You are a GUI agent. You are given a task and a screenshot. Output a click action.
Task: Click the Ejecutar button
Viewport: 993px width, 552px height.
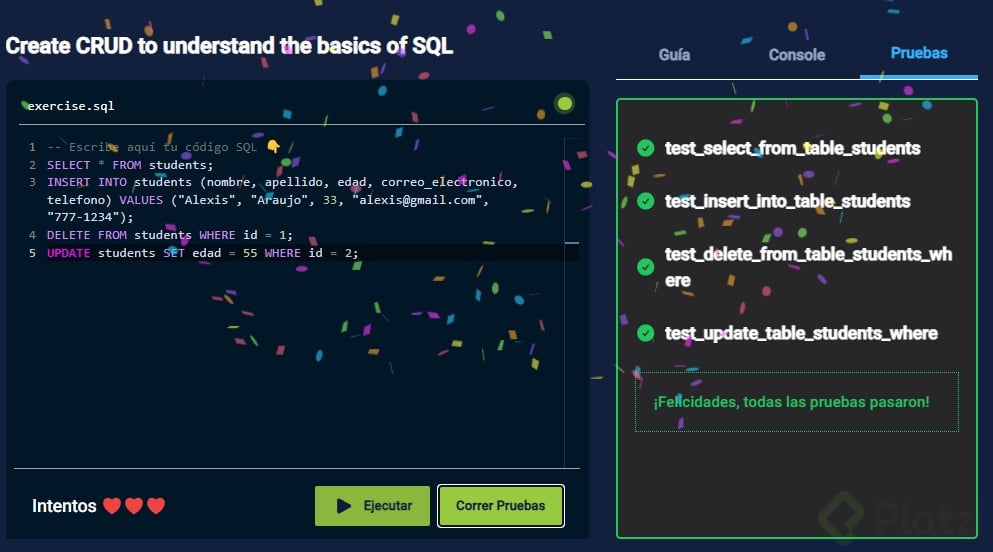click(372, 506)
